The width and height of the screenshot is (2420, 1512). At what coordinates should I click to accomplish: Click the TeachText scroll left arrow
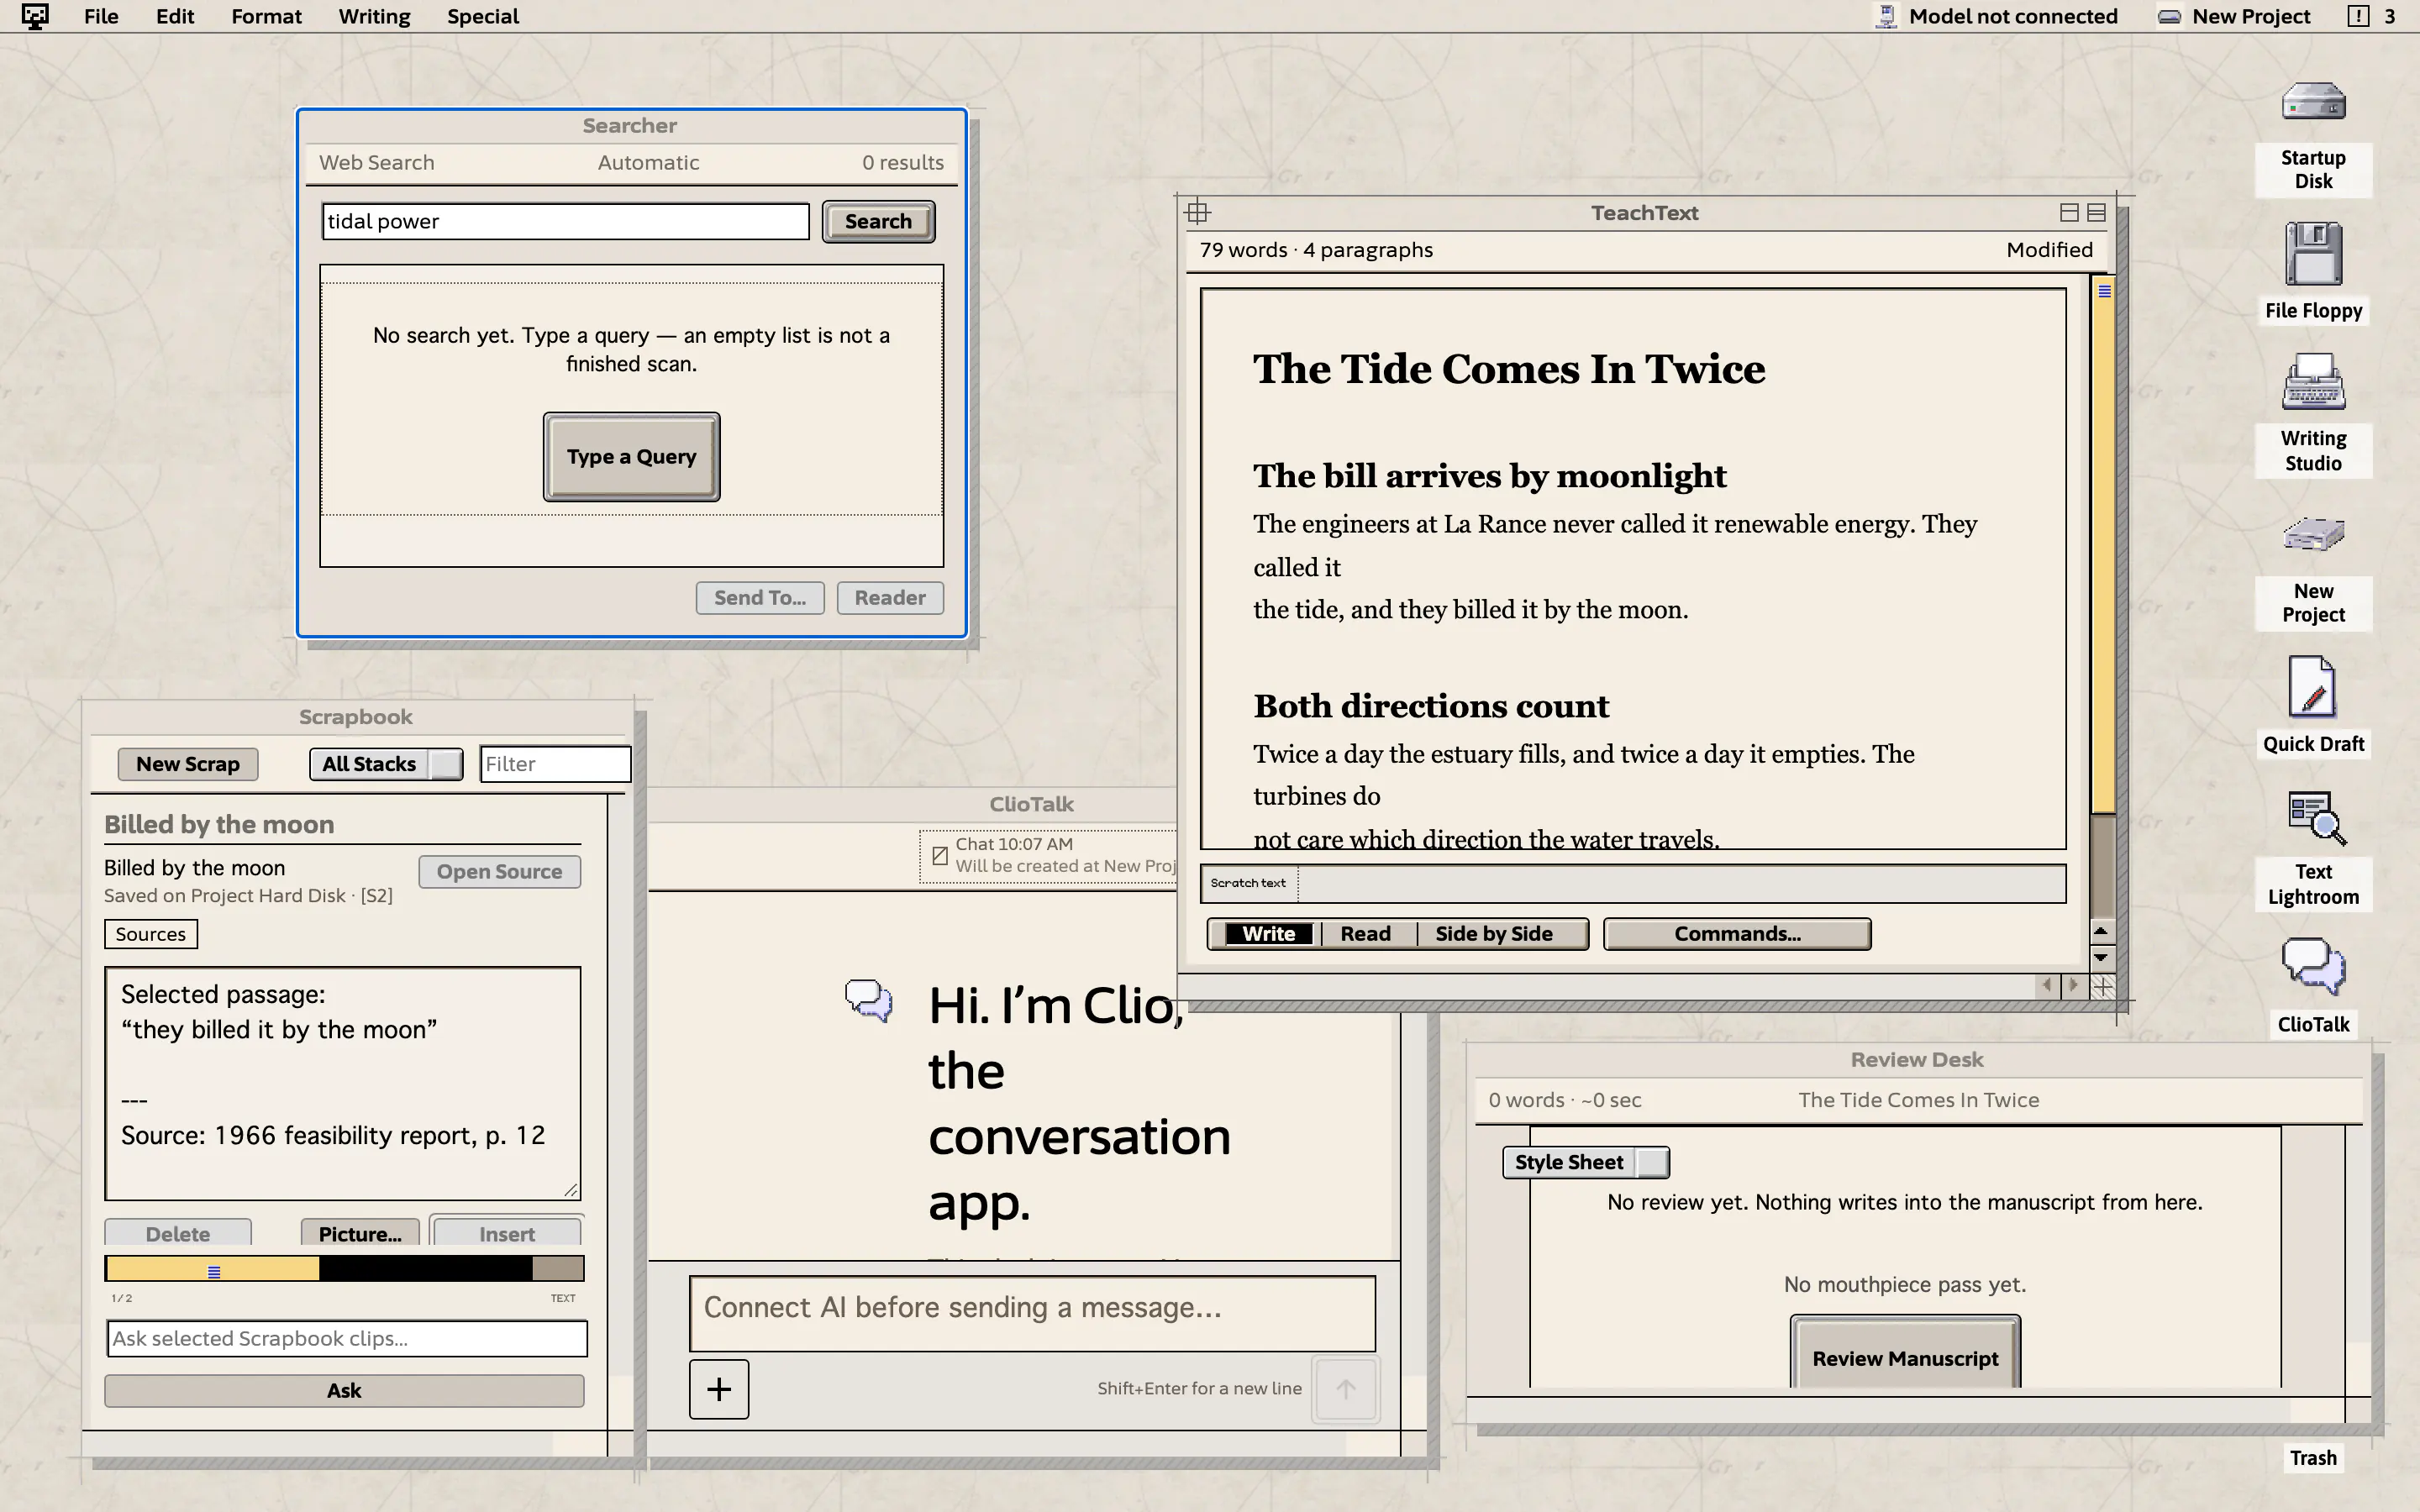coord(2047,985)
